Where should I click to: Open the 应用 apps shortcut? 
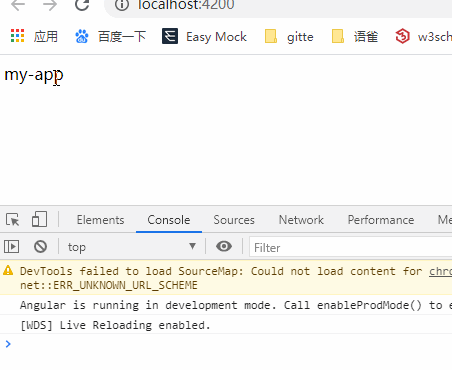pyautogui.click(x=34, y=36)
